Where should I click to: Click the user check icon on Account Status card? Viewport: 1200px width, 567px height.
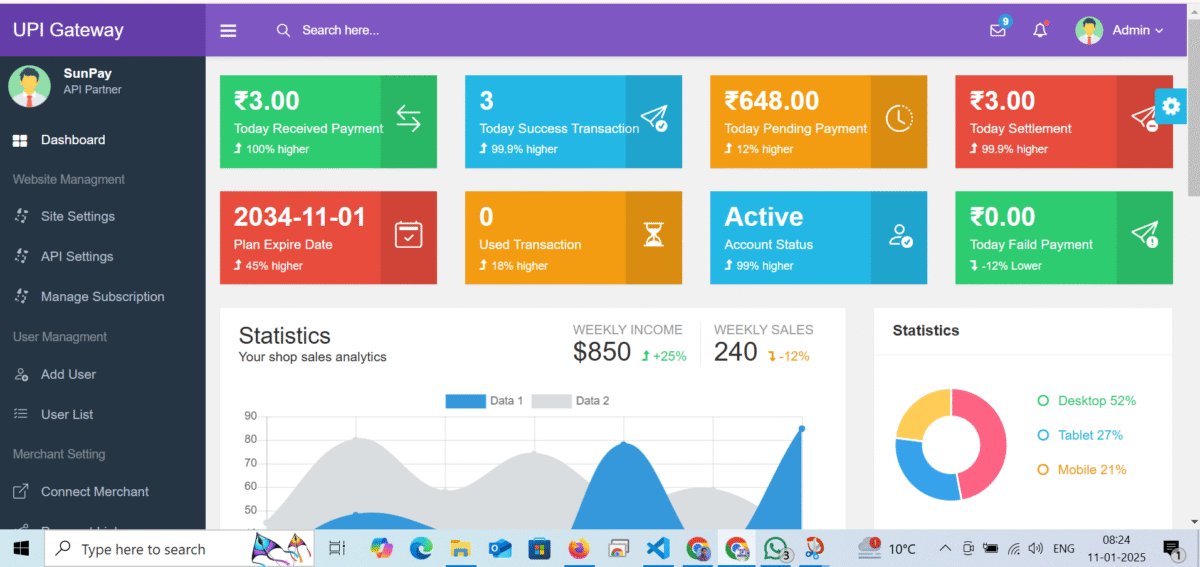(899, 235)
